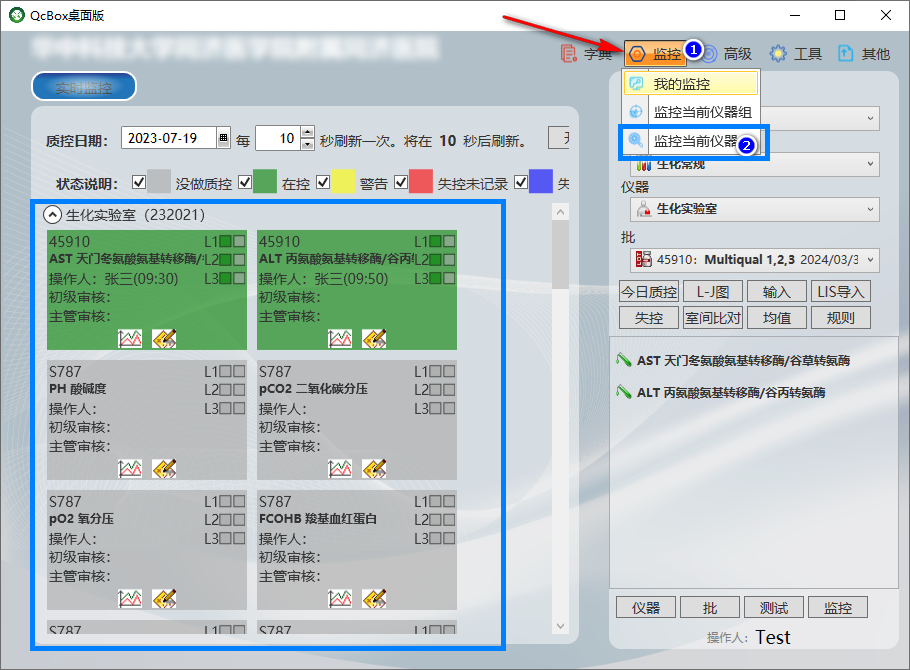Toggle the 失控未记录 status checkbox
Viewport: 910px width, 670px height.
click(x=401, y=182)
